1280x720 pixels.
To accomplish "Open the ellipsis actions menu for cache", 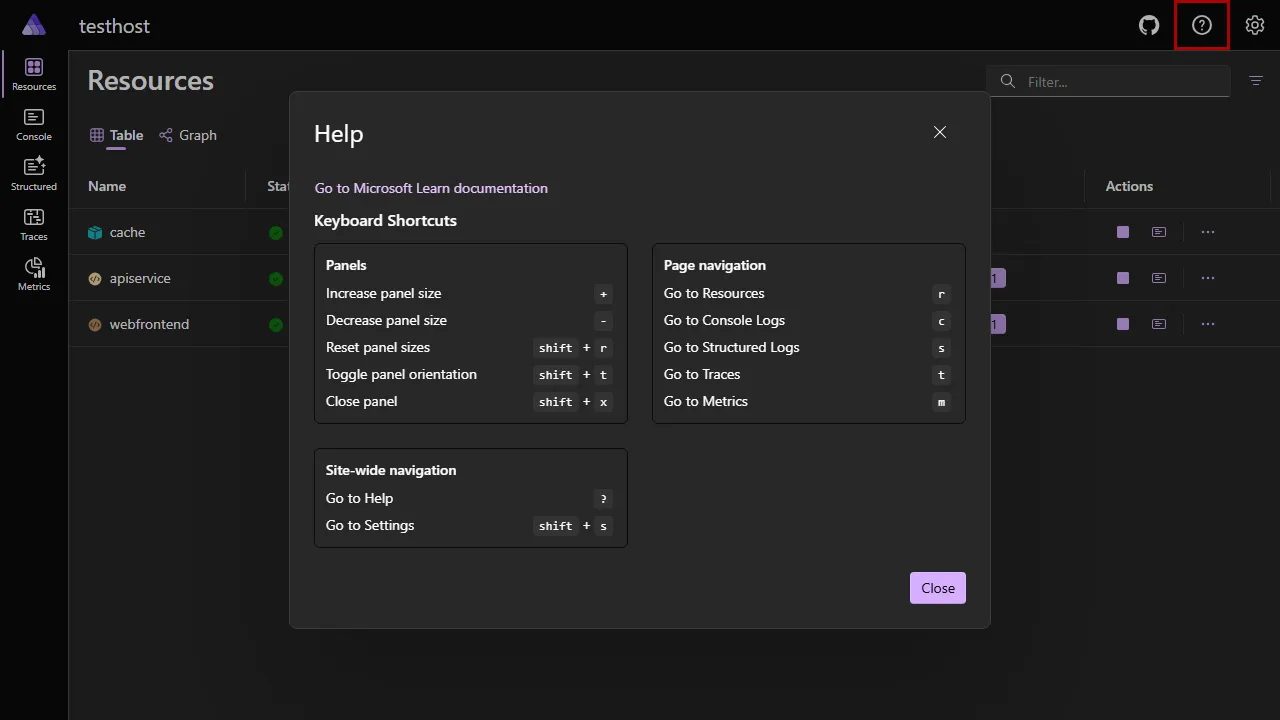I will coord(1207,231).
